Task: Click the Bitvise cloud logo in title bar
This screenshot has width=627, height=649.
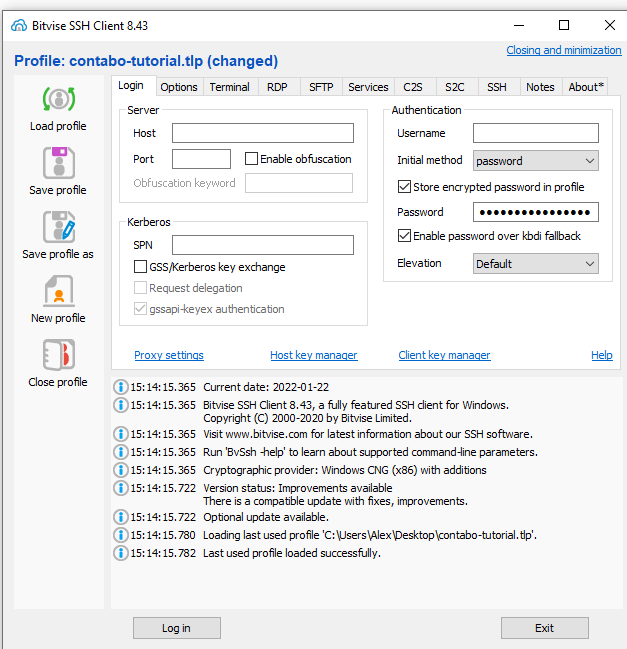Action: 19,26
